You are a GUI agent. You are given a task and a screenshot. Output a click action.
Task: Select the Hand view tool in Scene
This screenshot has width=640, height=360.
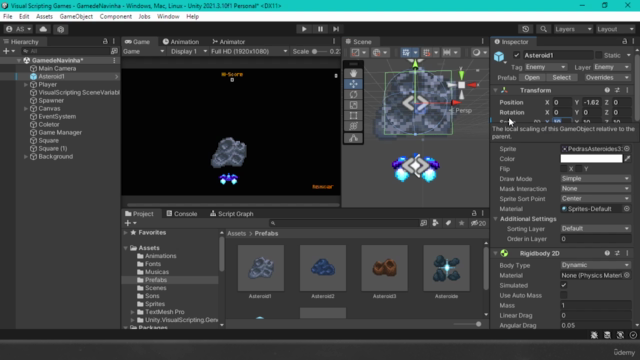tap(353, 73)
